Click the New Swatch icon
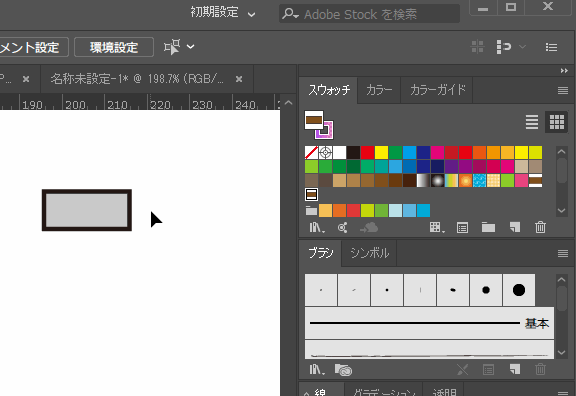This screenshot has height=396, width=576. (515, 228)
